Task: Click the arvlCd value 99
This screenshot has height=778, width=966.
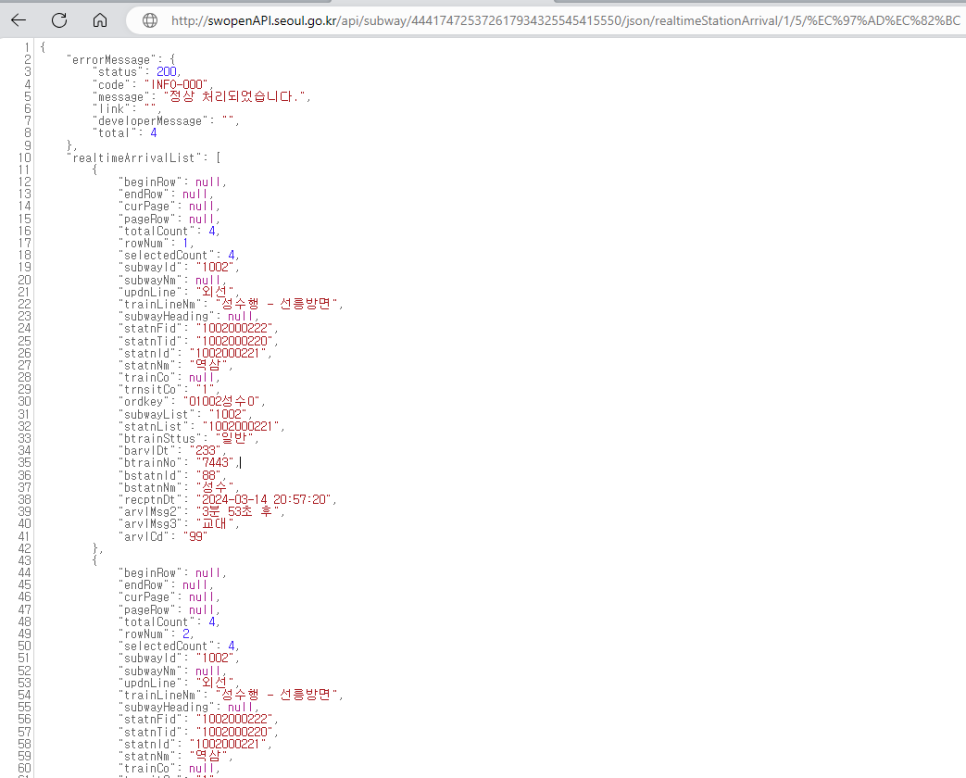Action: click(195, 537)
